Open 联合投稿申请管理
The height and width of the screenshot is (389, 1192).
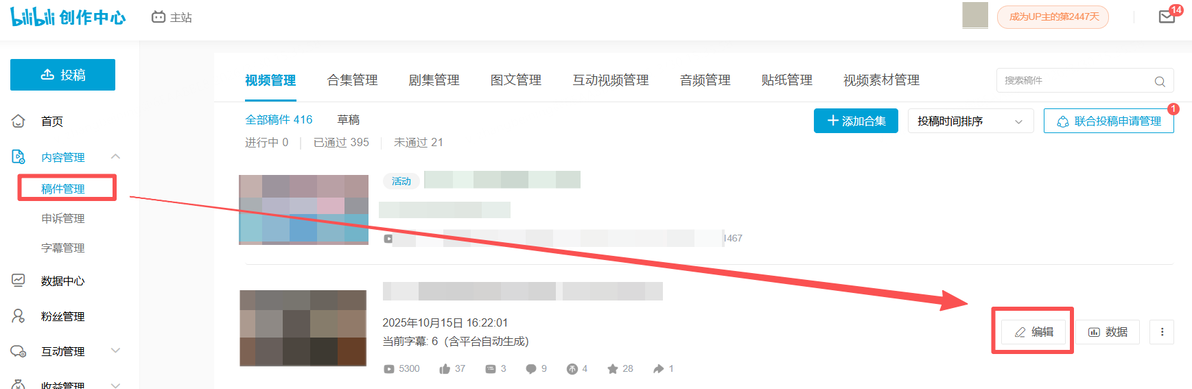1108,121
